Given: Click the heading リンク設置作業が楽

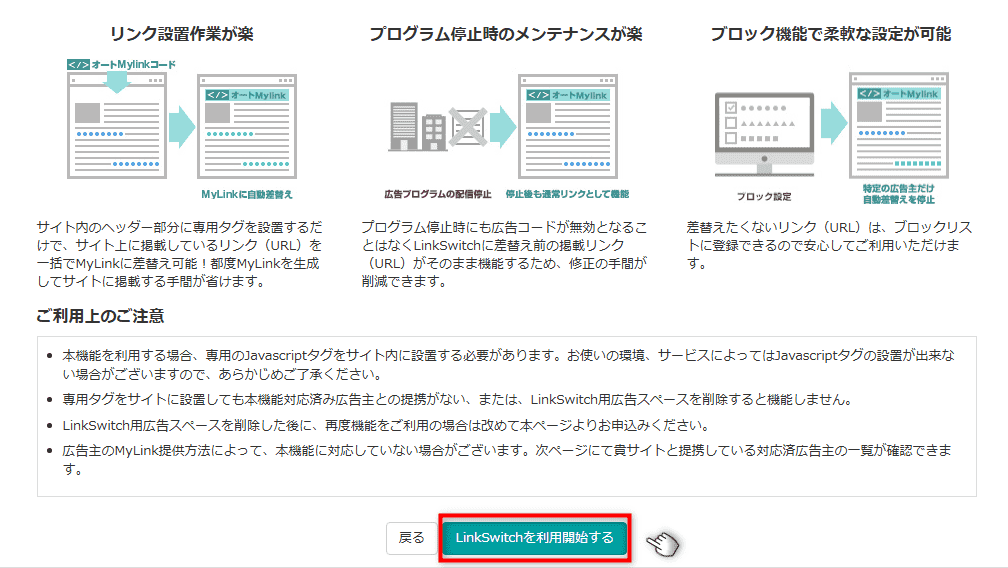Looking at the screenshot, I should [x=182, y=34].
